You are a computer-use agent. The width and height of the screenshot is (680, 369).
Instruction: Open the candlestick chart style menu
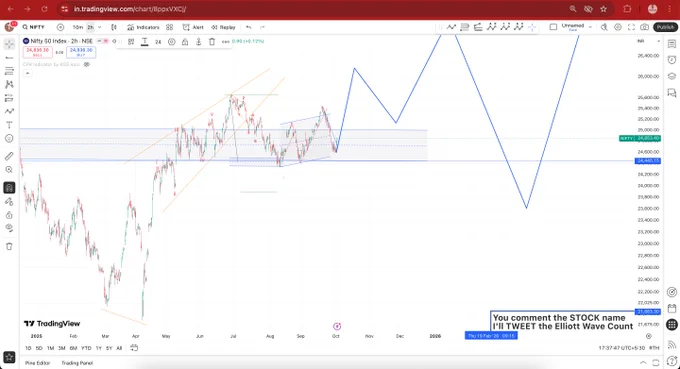click(x=114, y=27)
